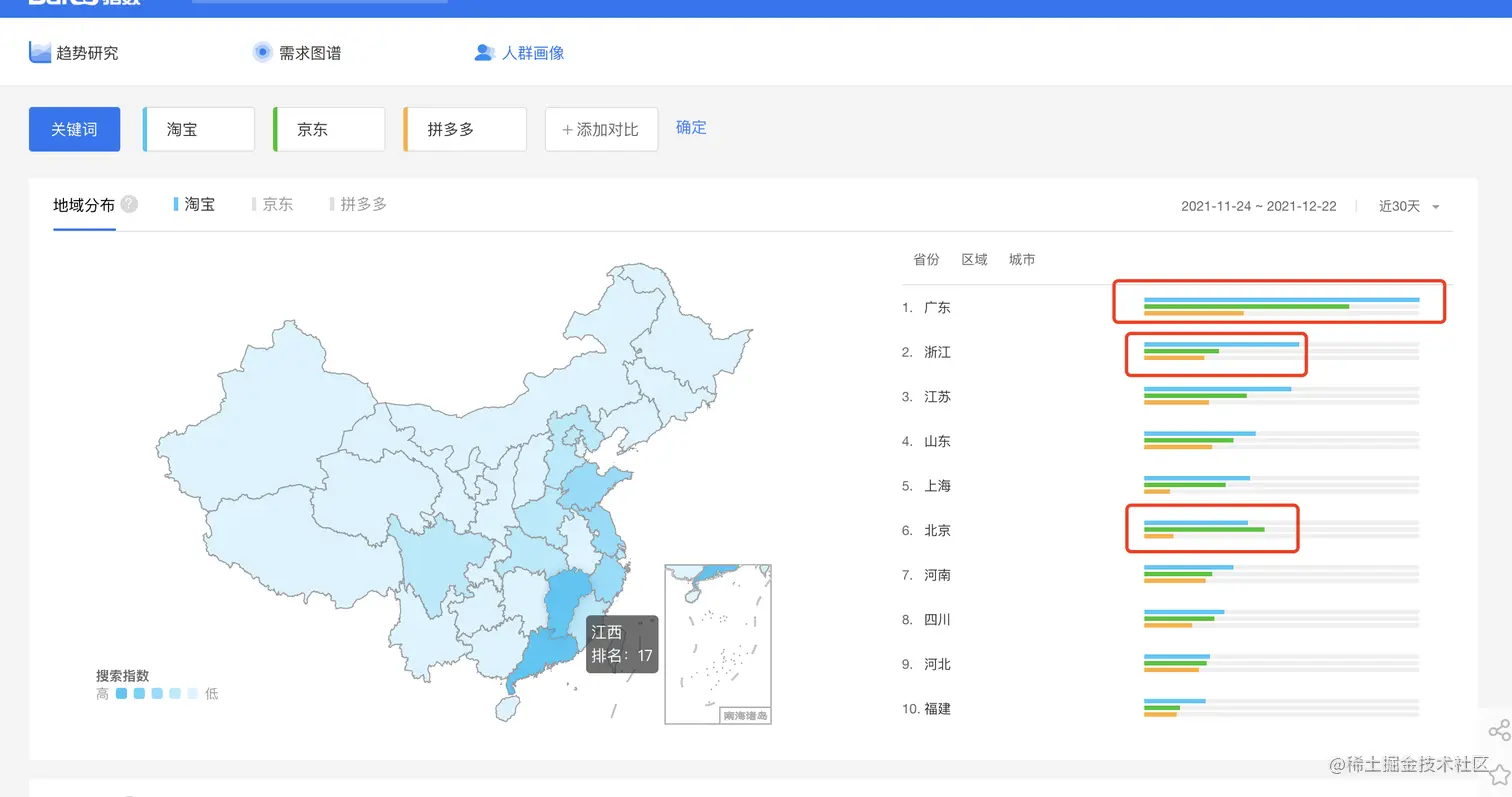Click 上海 in the ranking list
Viewport: 1512px width, 797px height.
click(x=937, y=486)
